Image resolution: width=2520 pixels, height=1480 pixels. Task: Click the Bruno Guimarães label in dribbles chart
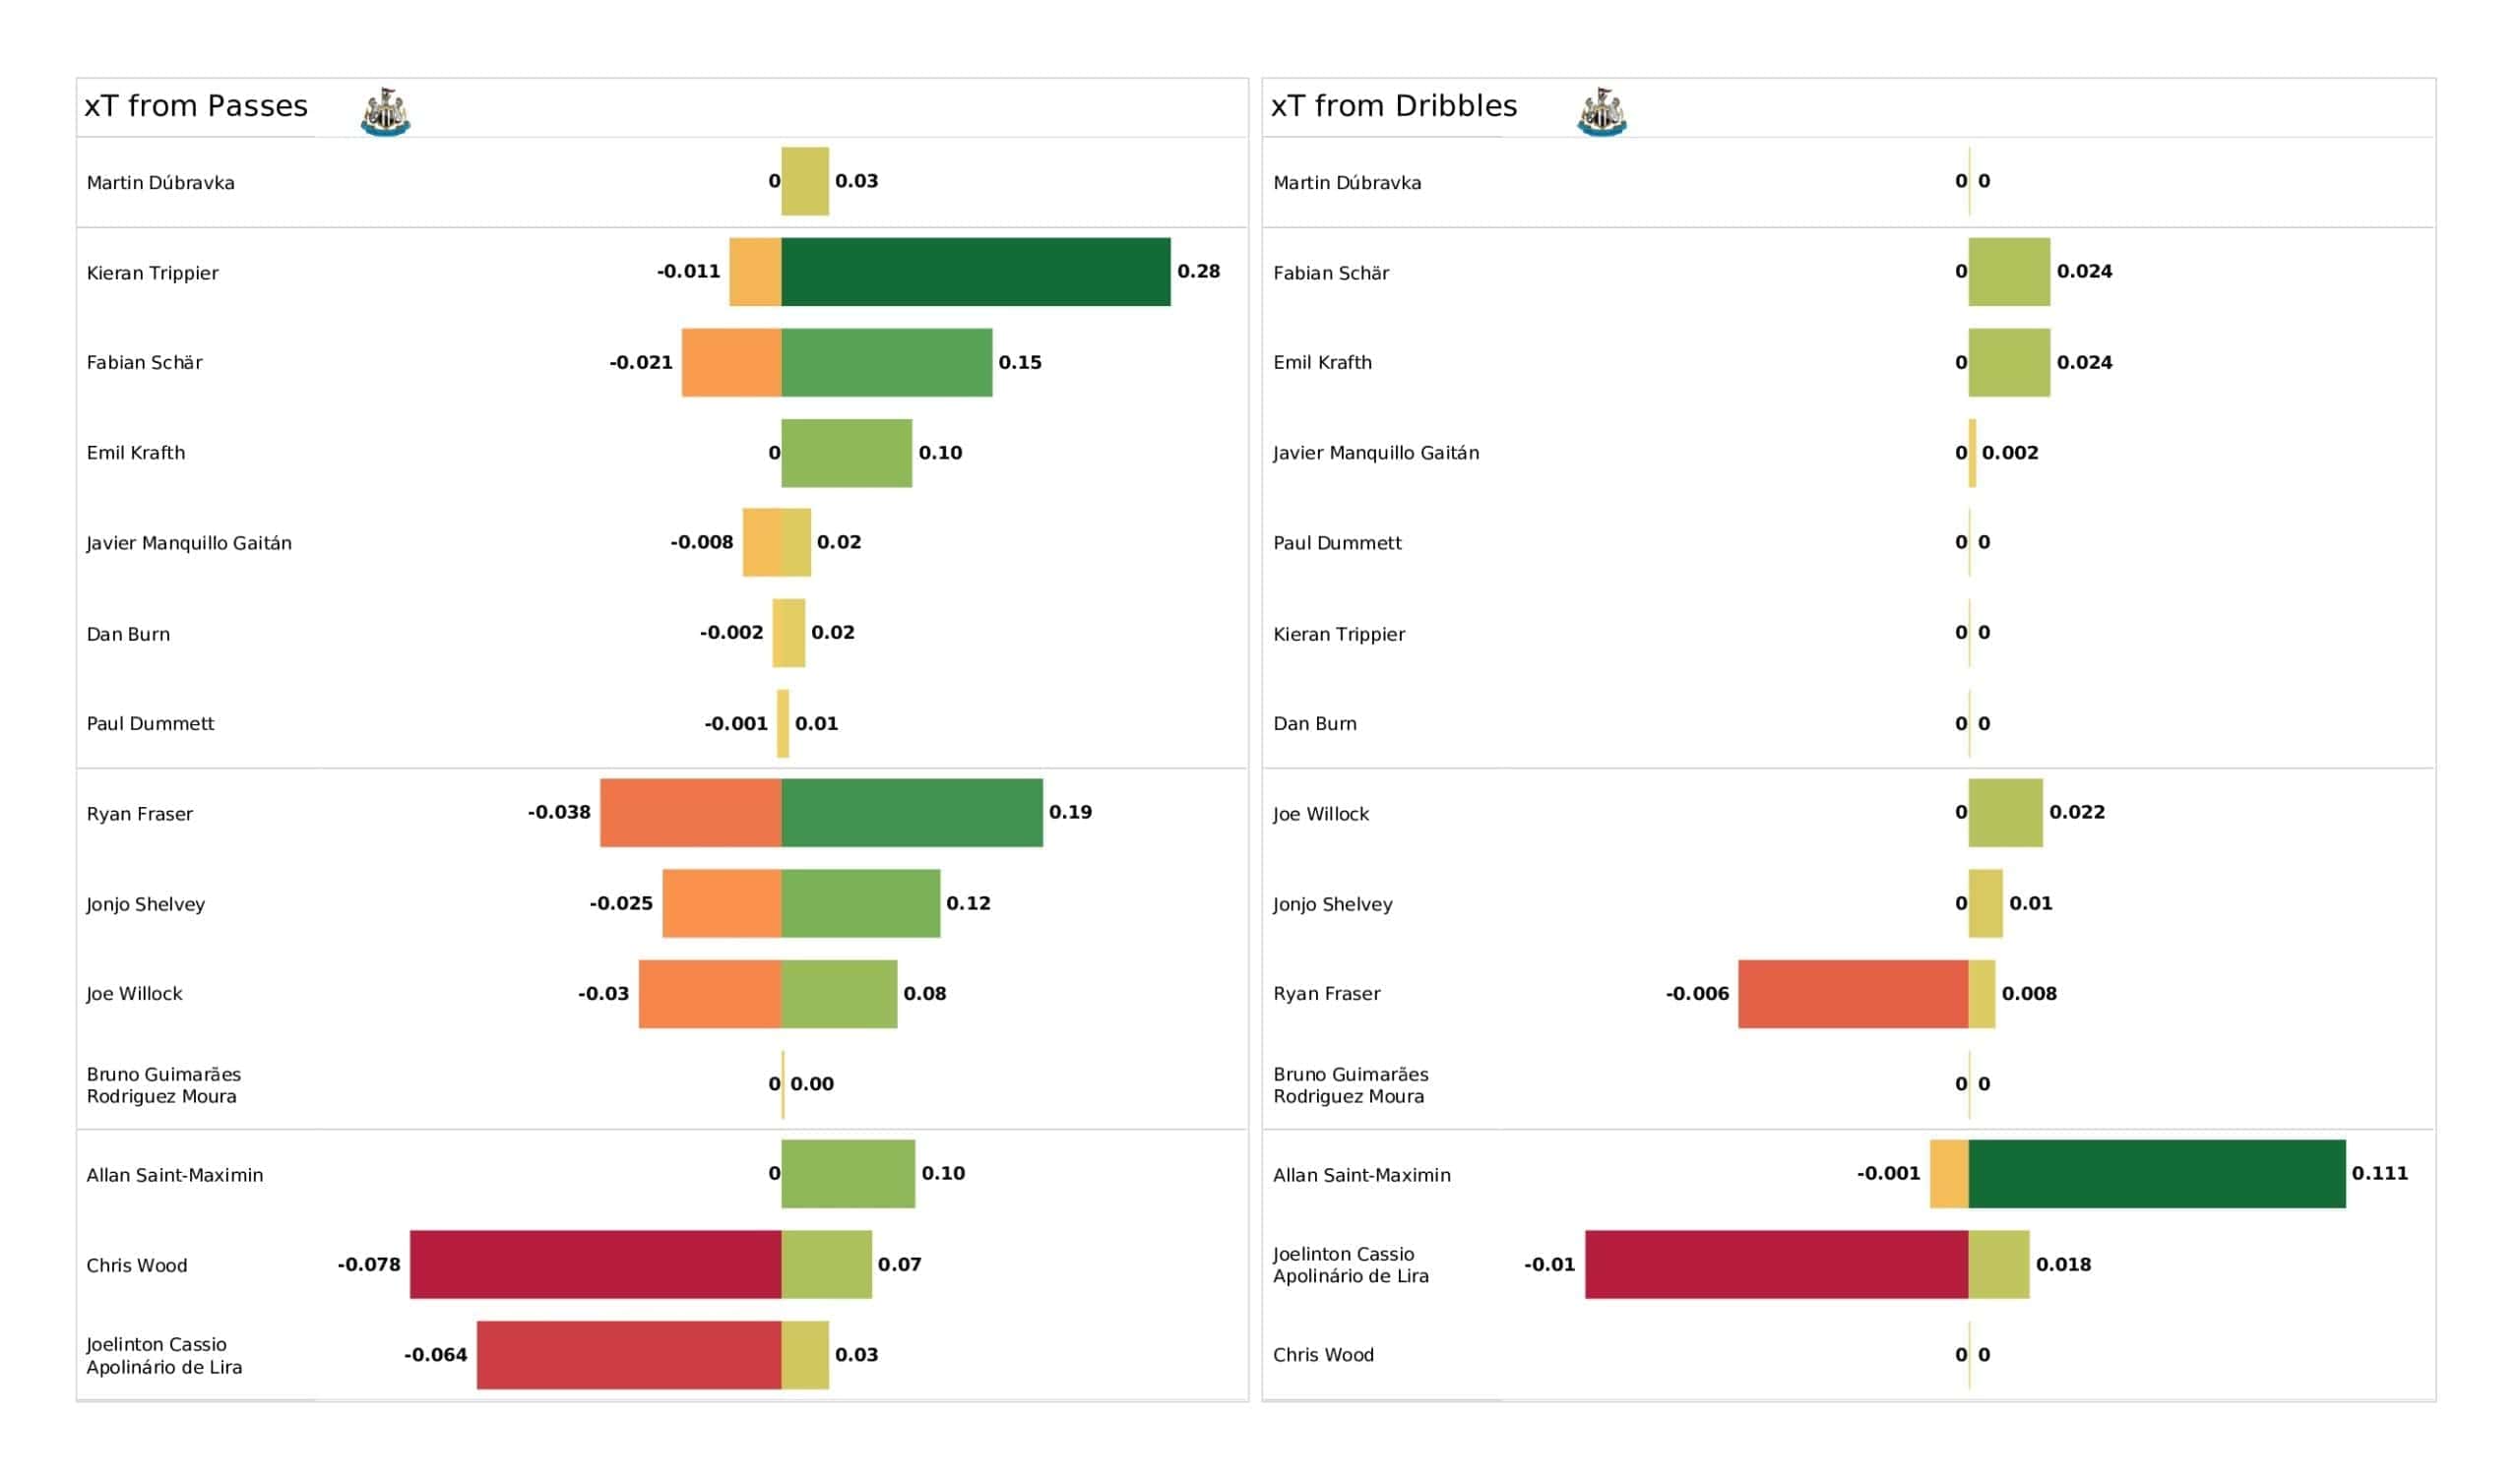1350,1085
